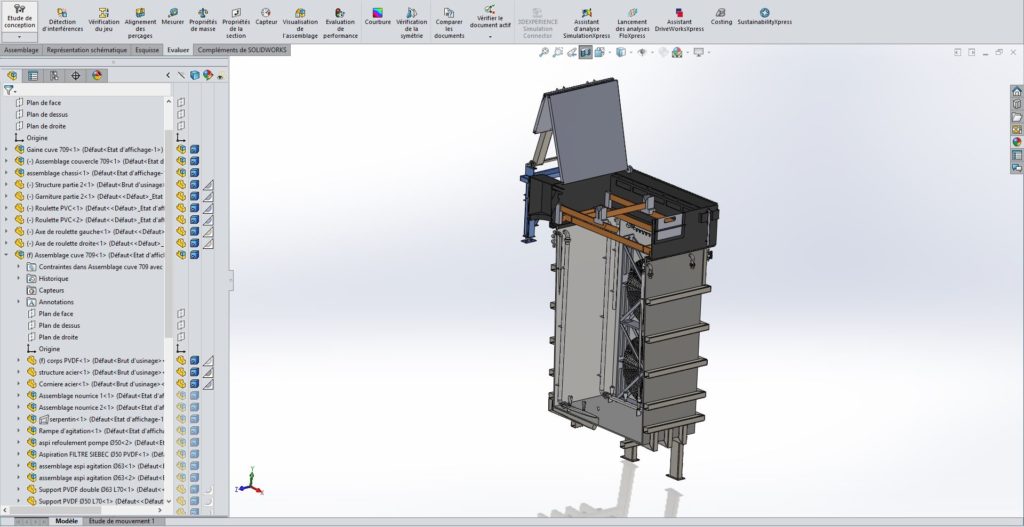Switch to the Esquisse ribbon tab
This screenshot has height=527, width=1024.
148,49
